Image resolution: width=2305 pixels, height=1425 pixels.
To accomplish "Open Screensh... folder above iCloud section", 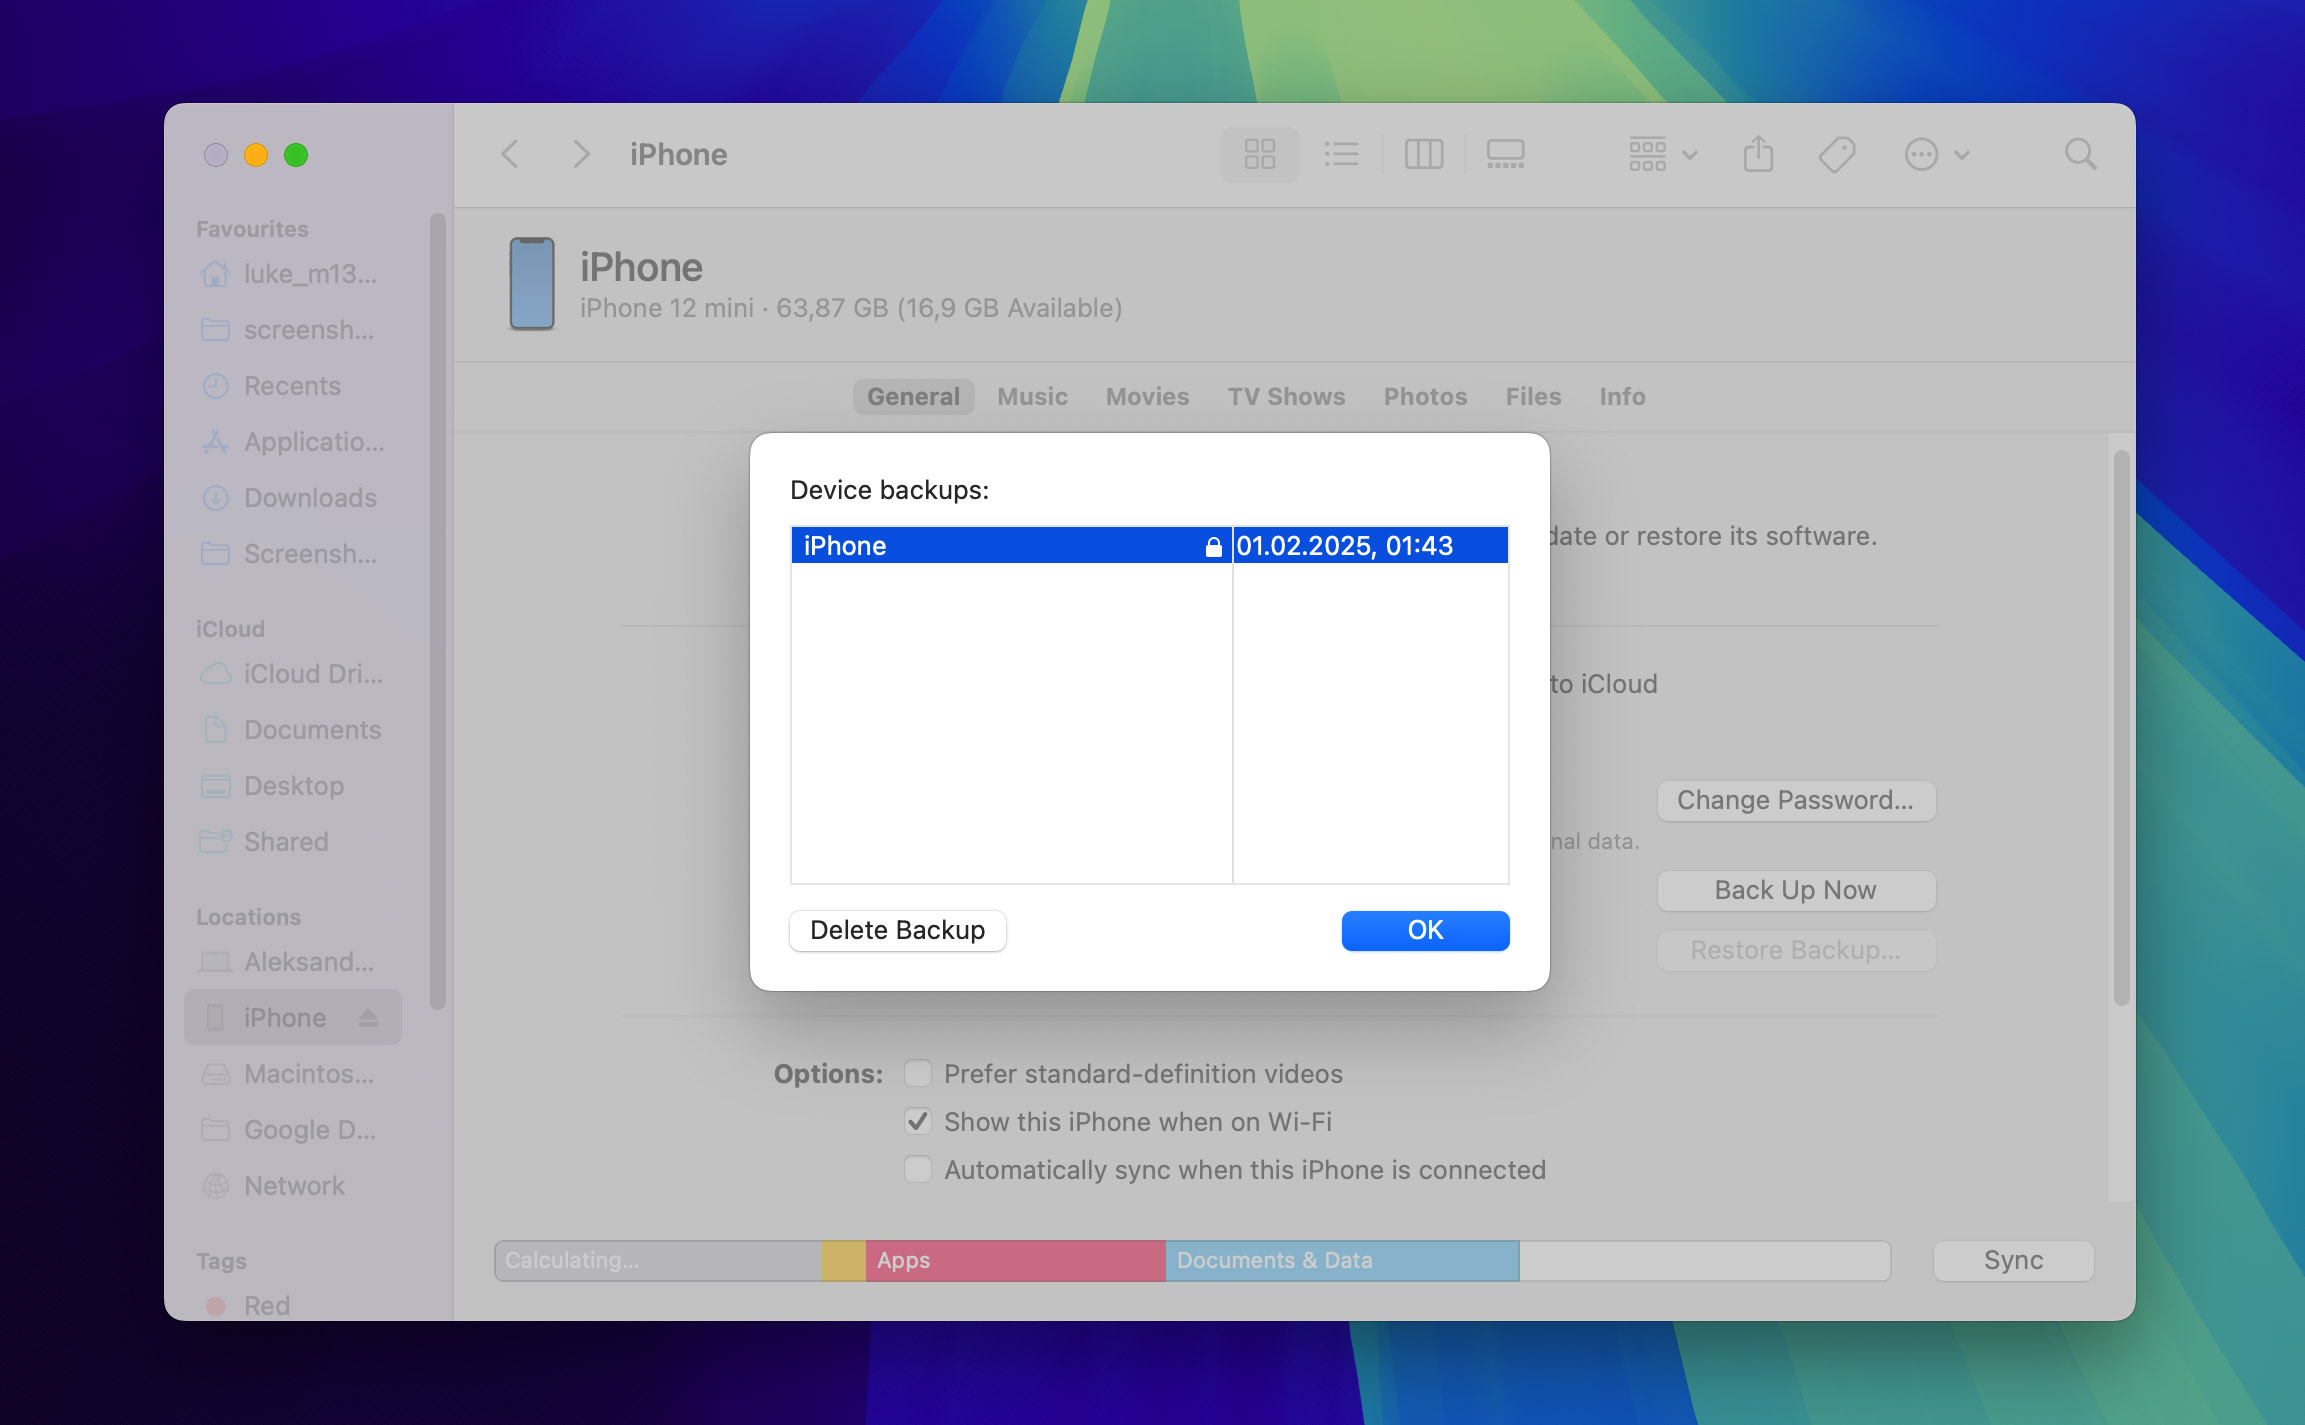I will [x=290, y=554].
